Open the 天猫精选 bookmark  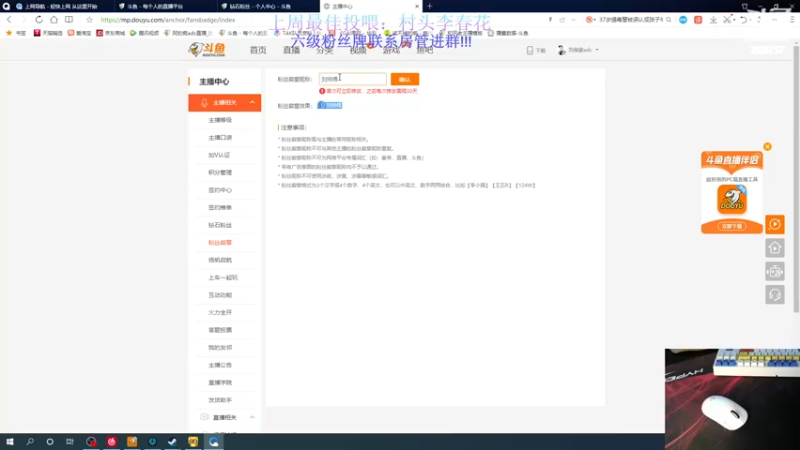click(x=48, y=33)
